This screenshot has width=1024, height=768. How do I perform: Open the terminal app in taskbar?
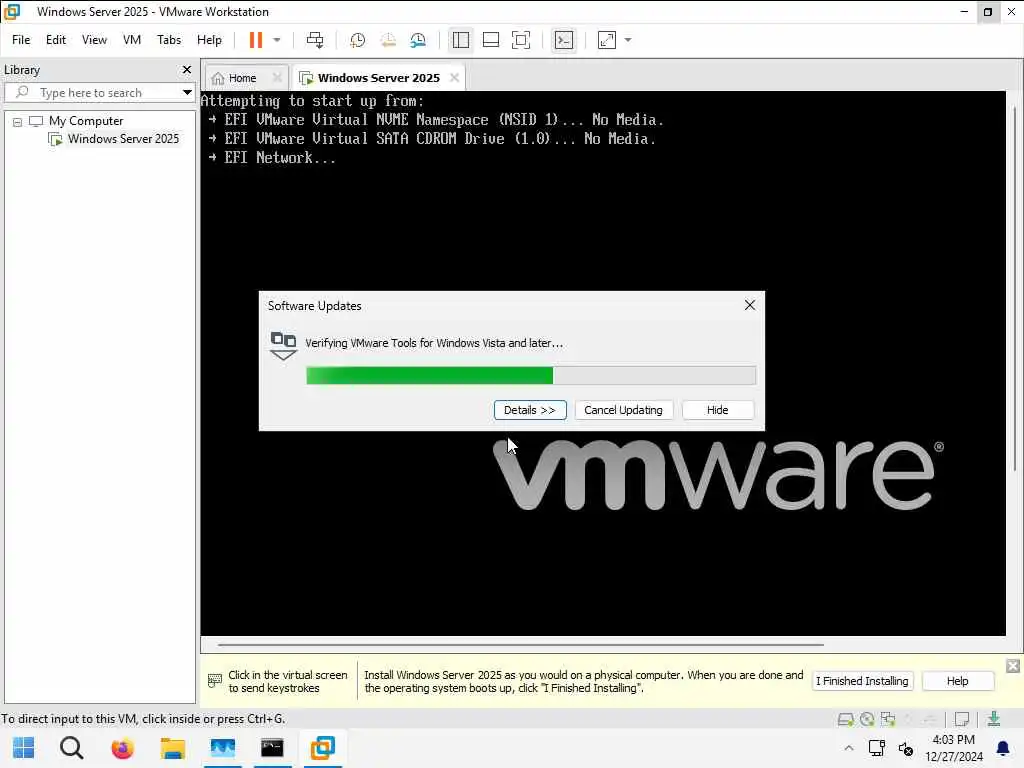tap(272, 748)
